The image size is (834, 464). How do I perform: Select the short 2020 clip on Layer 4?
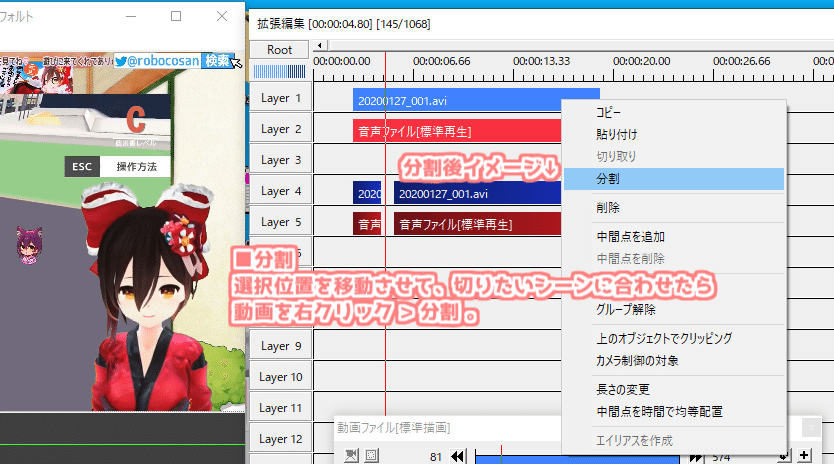point(367,193)
